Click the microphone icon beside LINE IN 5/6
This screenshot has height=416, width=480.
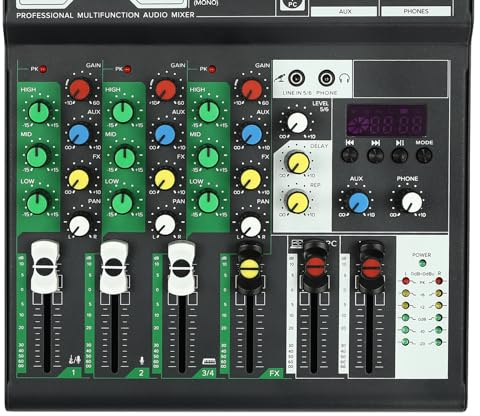279,79
